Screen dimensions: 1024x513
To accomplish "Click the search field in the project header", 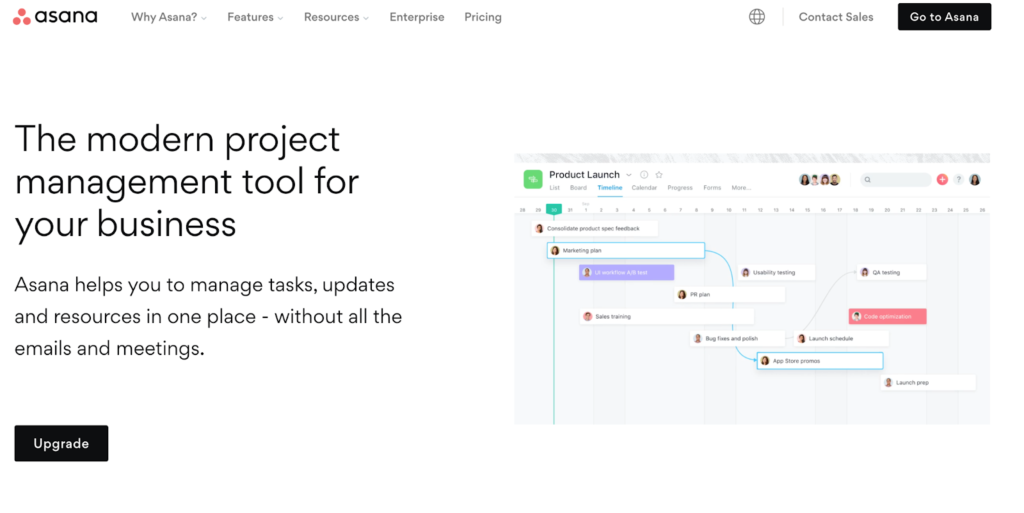I will [895, 179].
